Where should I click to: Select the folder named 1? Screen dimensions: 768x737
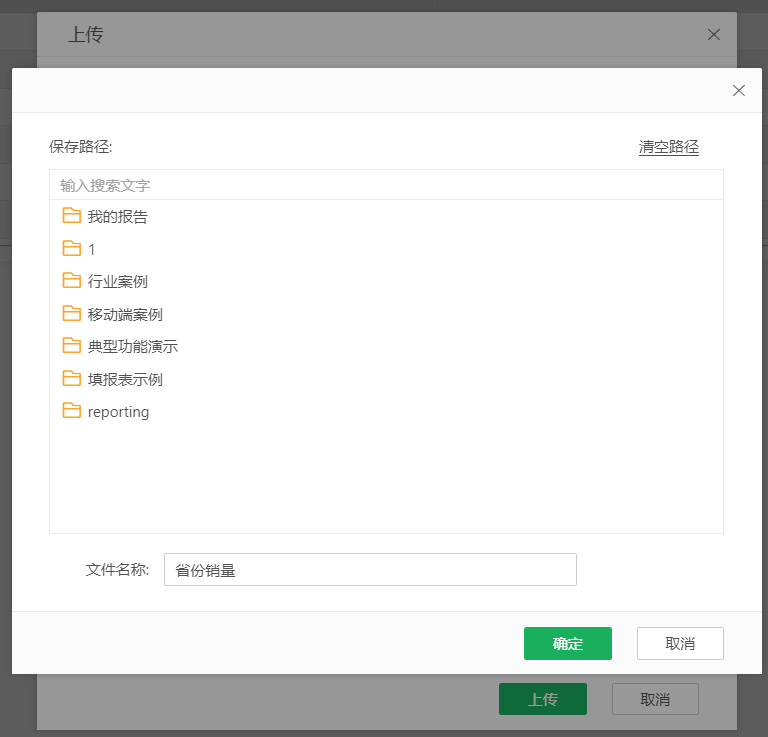pos(92,250)
